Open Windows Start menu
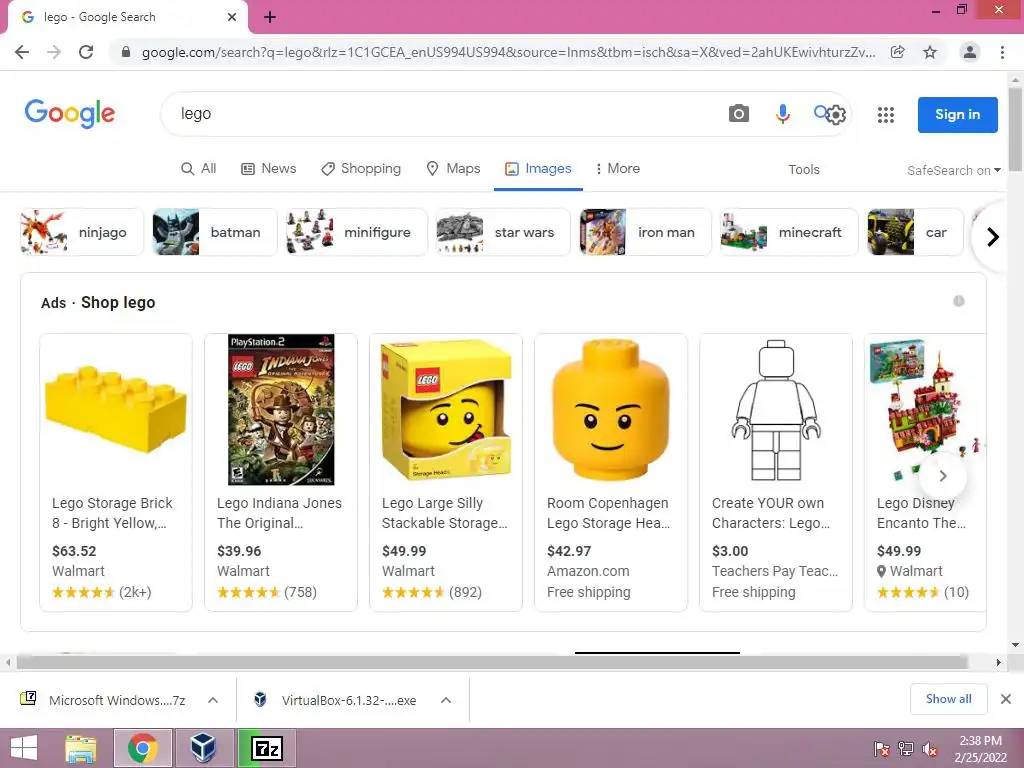 tap(24, 748)
